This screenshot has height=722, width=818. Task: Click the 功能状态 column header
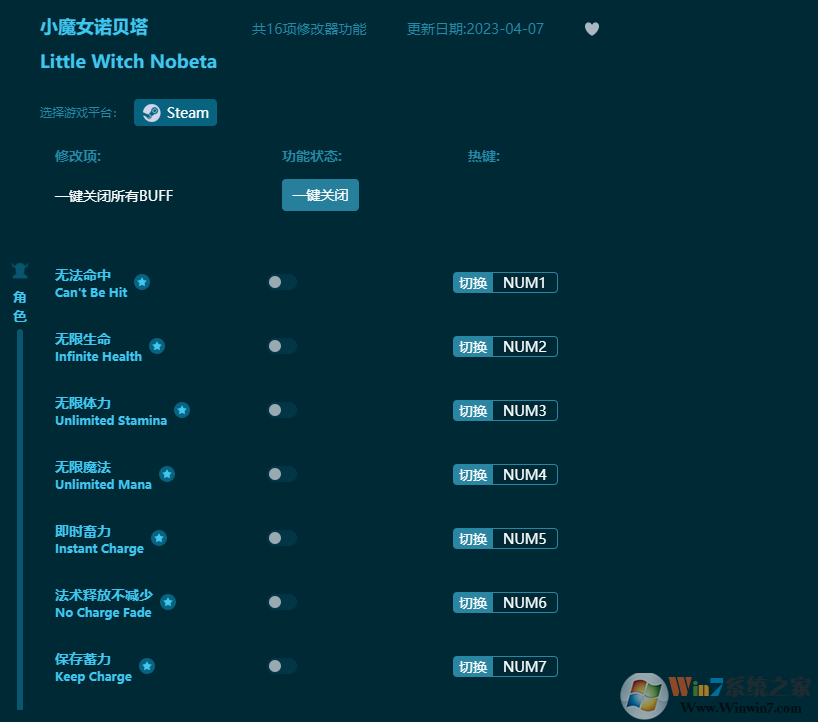312,156
